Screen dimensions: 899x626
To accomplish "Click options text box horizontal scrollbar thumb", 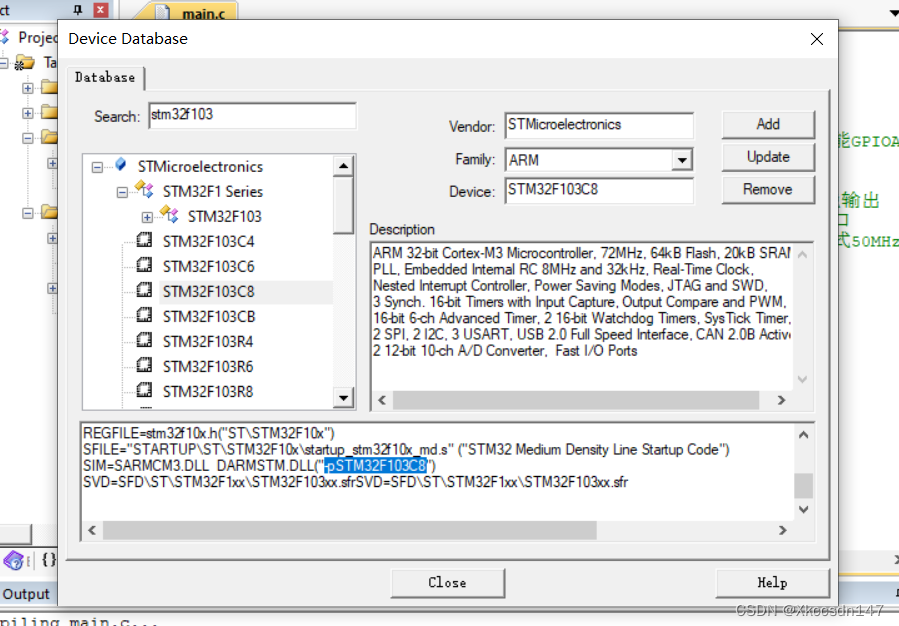I will (x=350, y=530).
